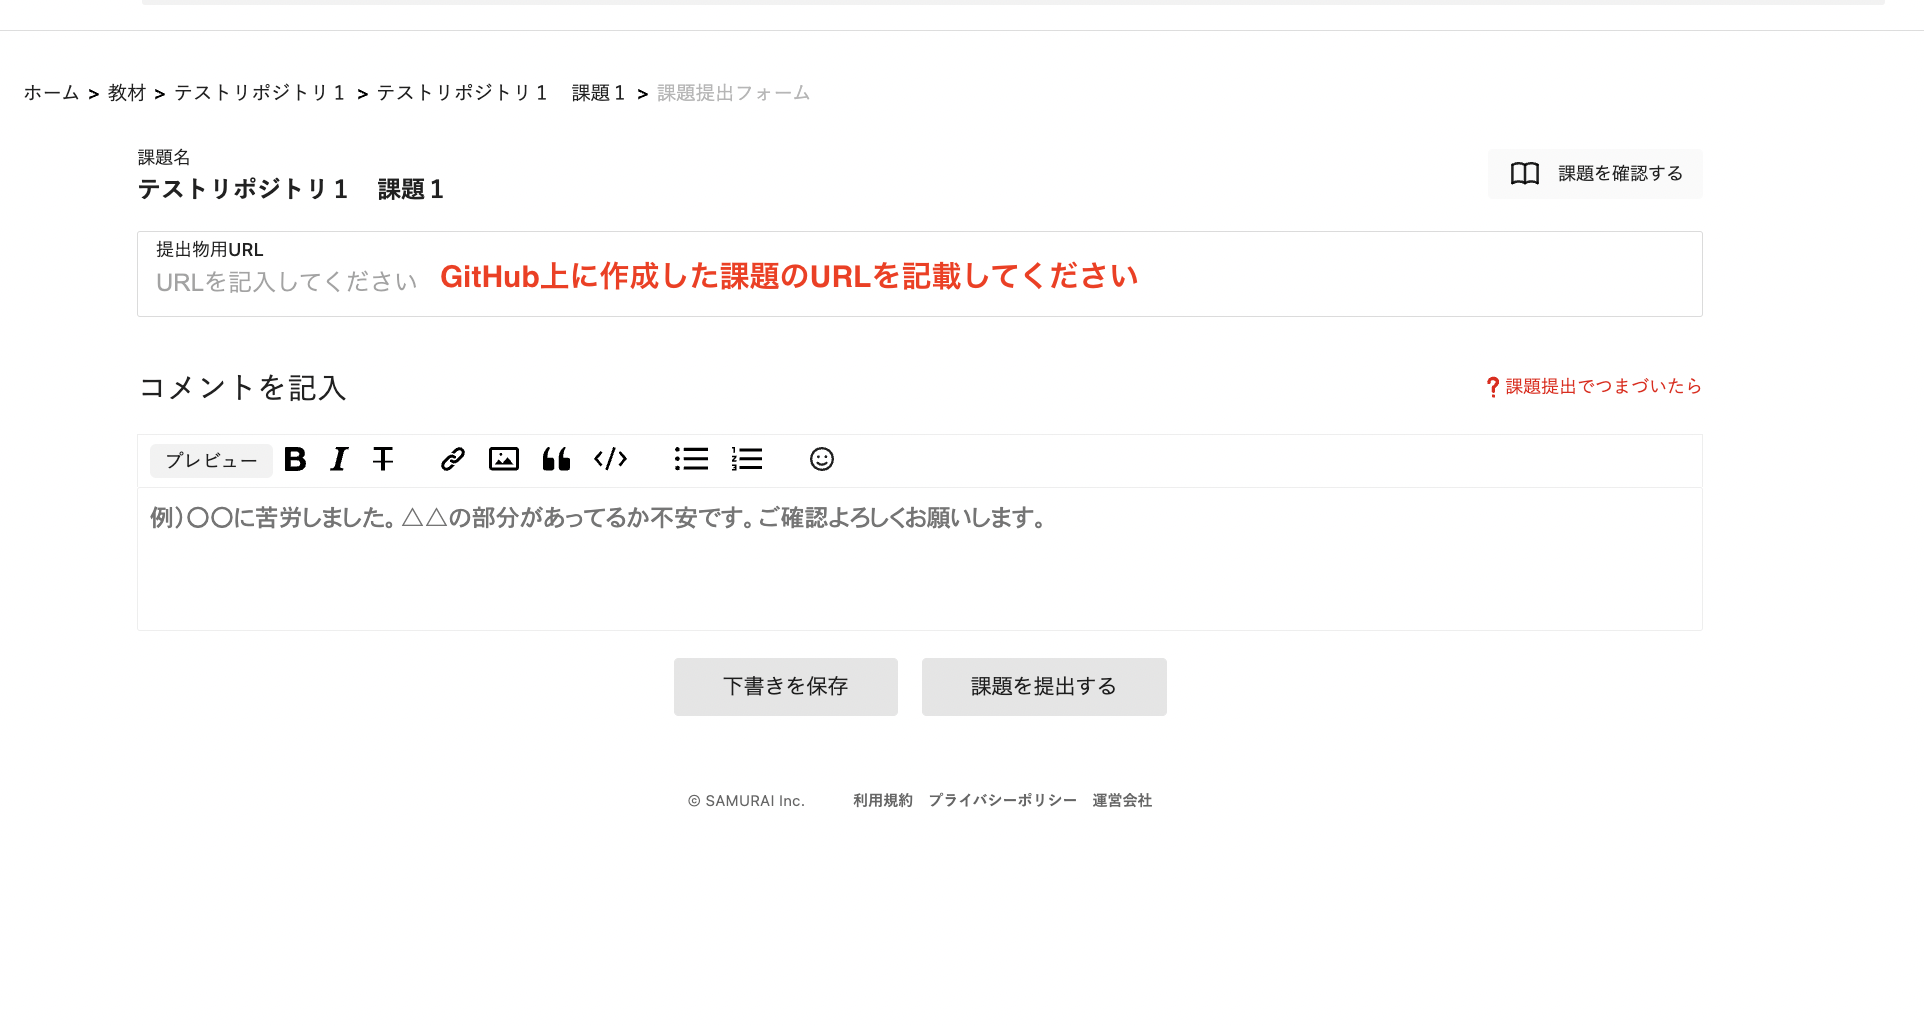Switch to プレビュー mode
This screenshot has height=1026, width=1924.
click(211, 461)
